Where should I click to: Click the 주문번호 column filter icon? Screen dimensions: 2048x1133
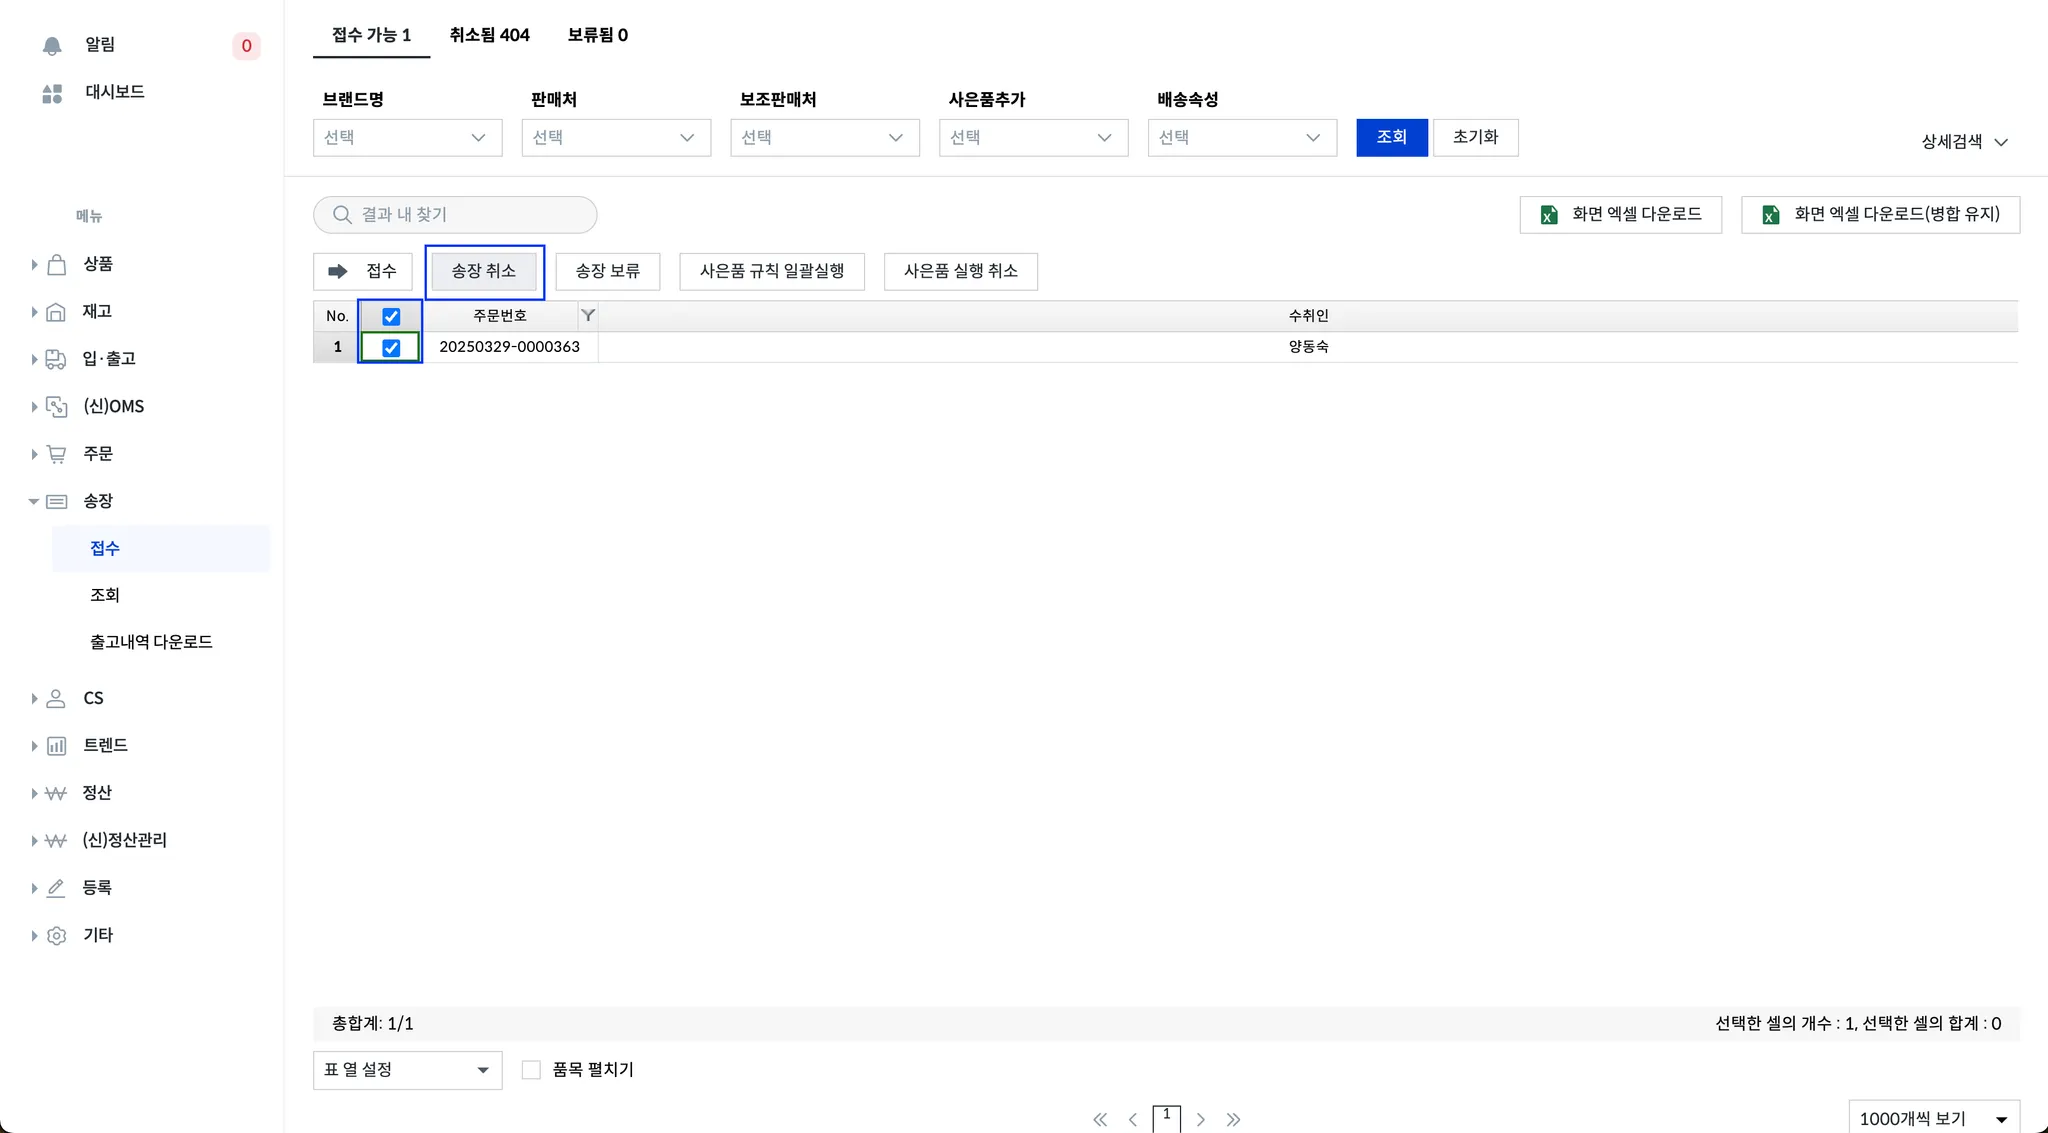tap(588, 315)
